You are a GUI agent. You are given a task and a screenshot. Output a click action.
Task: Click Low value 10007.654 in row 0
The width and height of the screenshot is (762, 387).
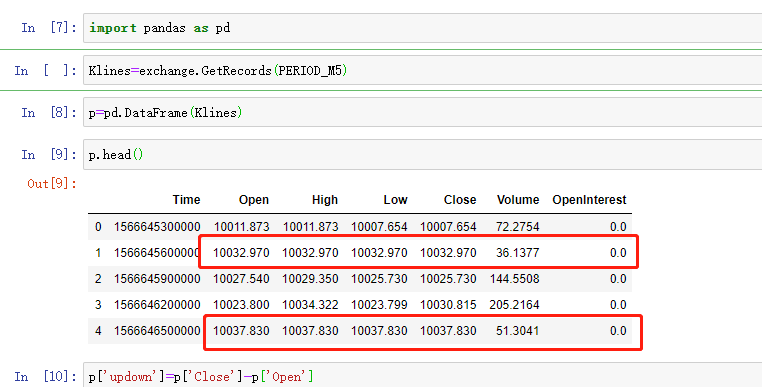pos(380,227)
